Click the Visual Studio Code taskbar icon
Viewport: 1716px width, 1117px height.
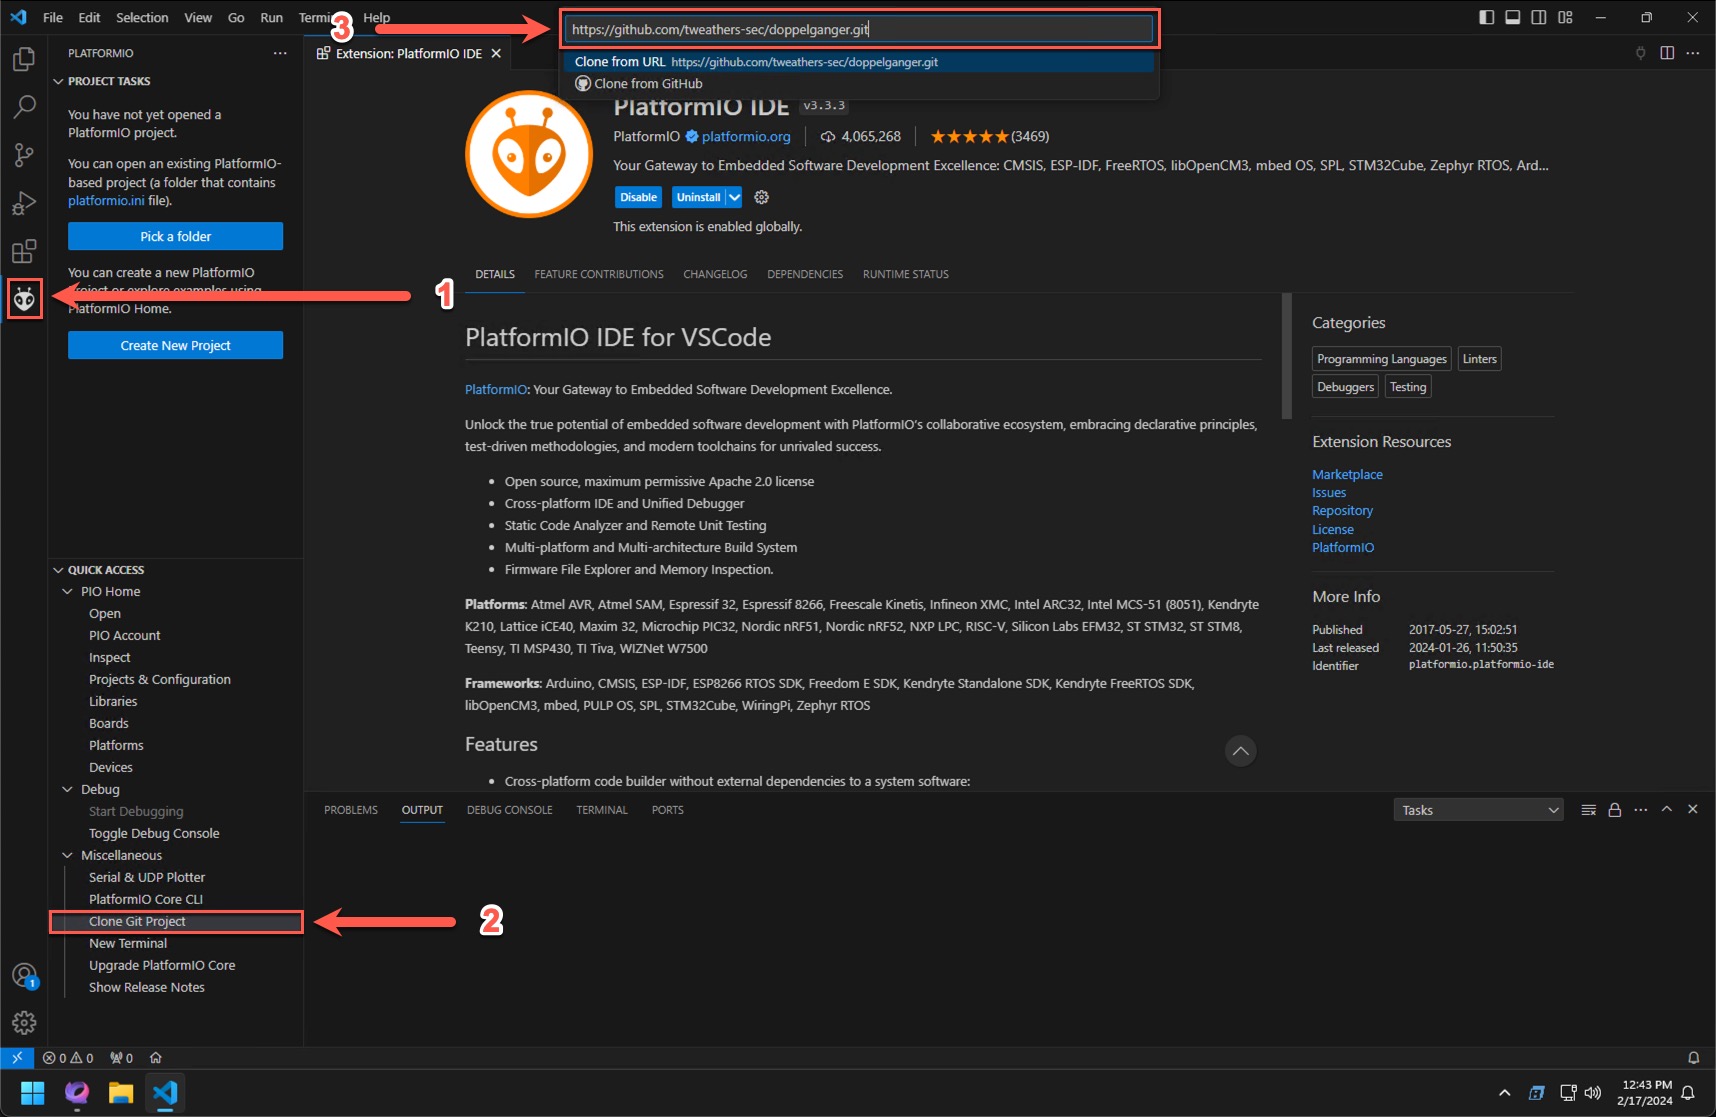tap(165, 1092)
